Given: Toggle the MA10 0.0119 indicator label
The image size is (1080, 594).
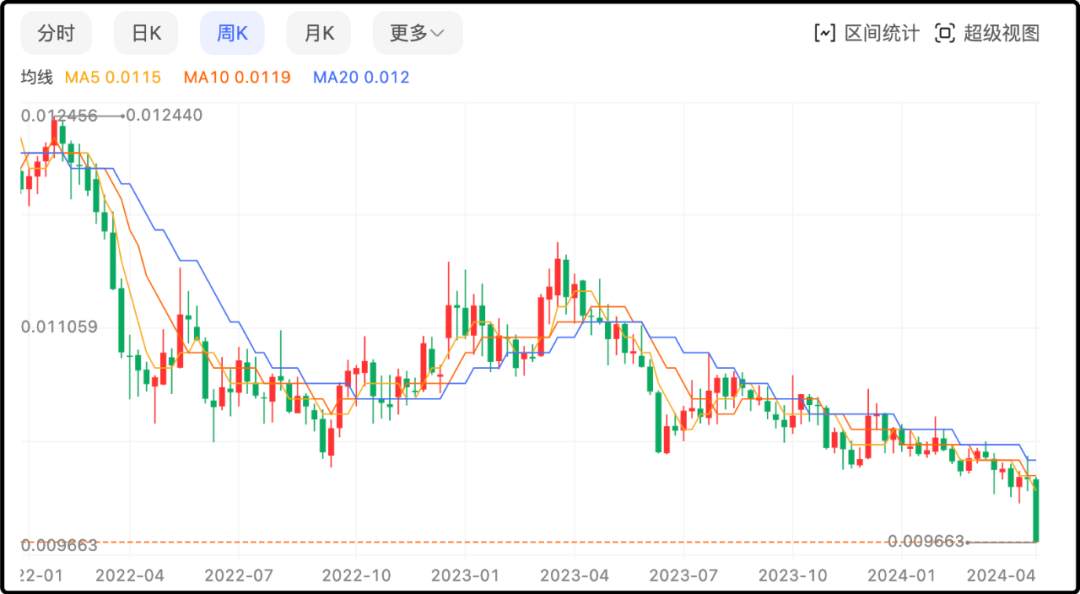Looking at the screenshot, I should 237,77.
